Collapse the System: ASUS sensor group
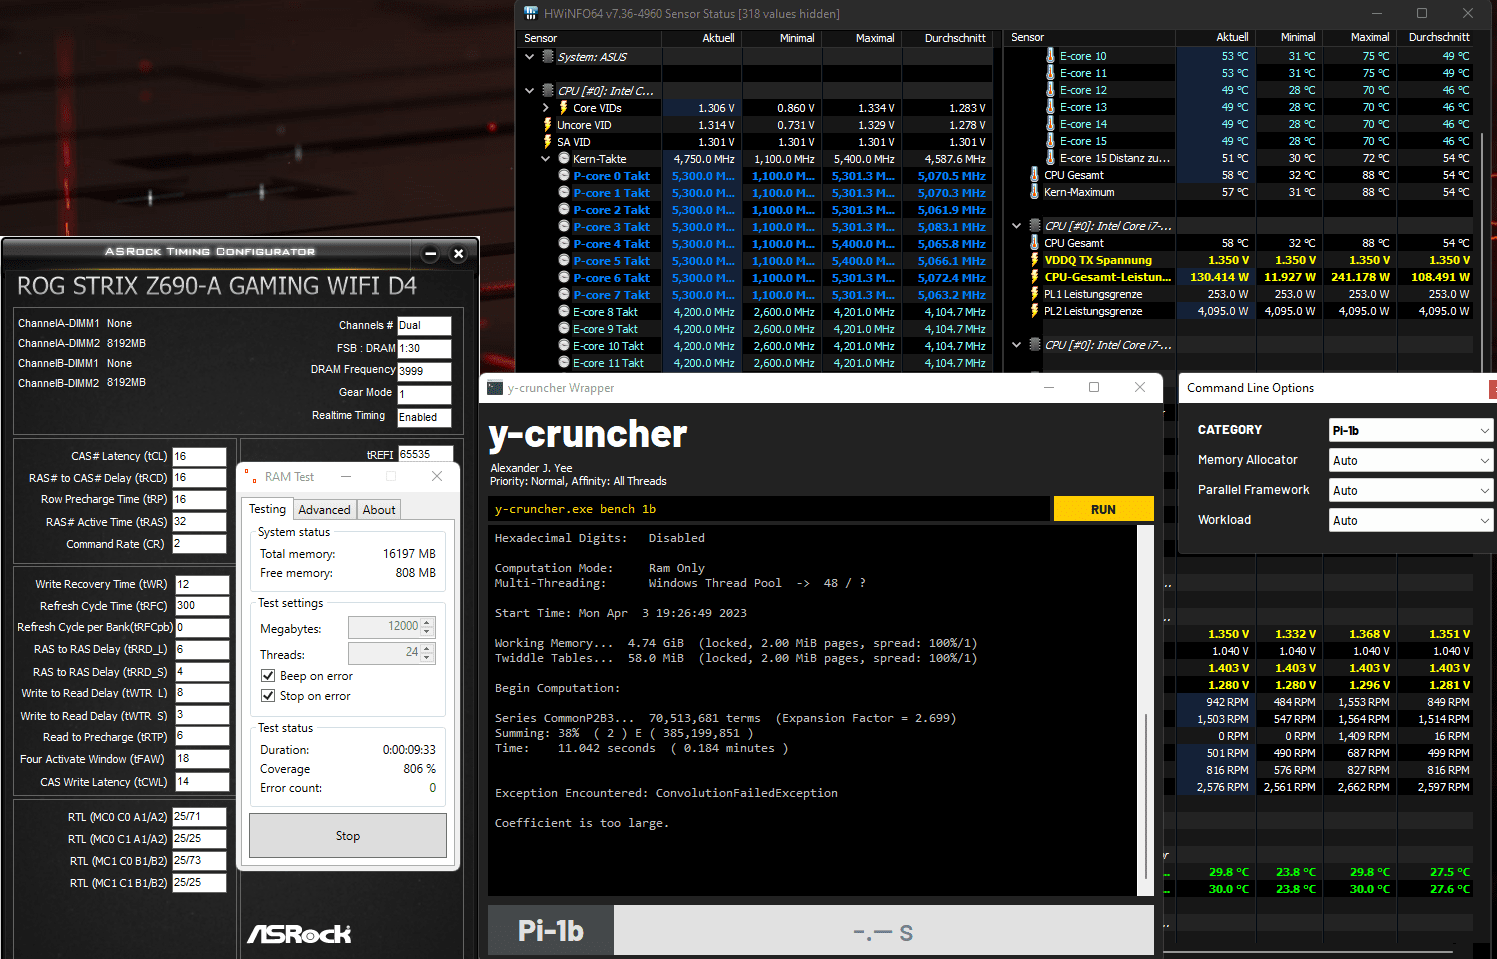 [x=530, y=57]
